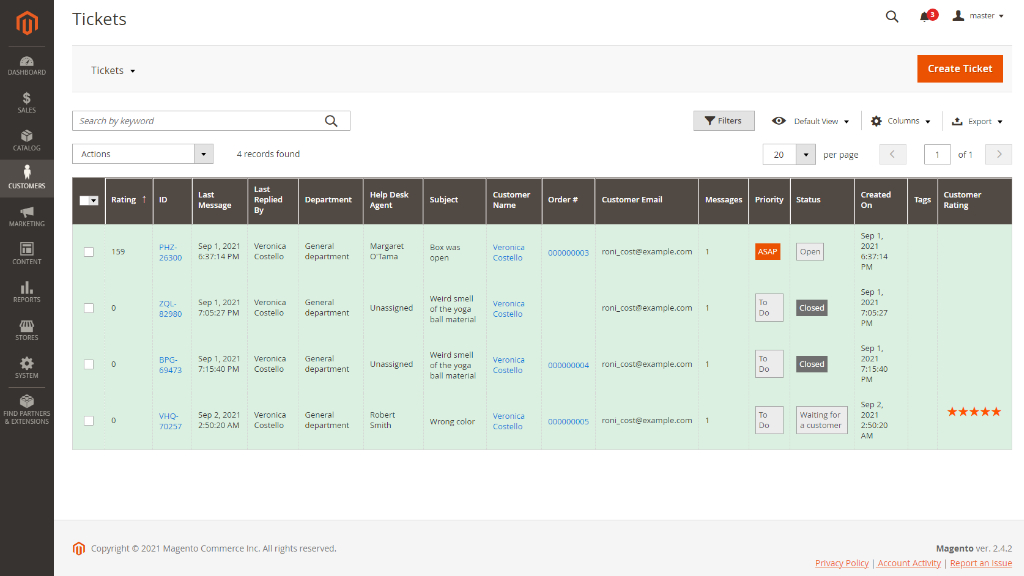Sort by Department column header
The height and width of the screenshot is (576, 1024).
330,200
